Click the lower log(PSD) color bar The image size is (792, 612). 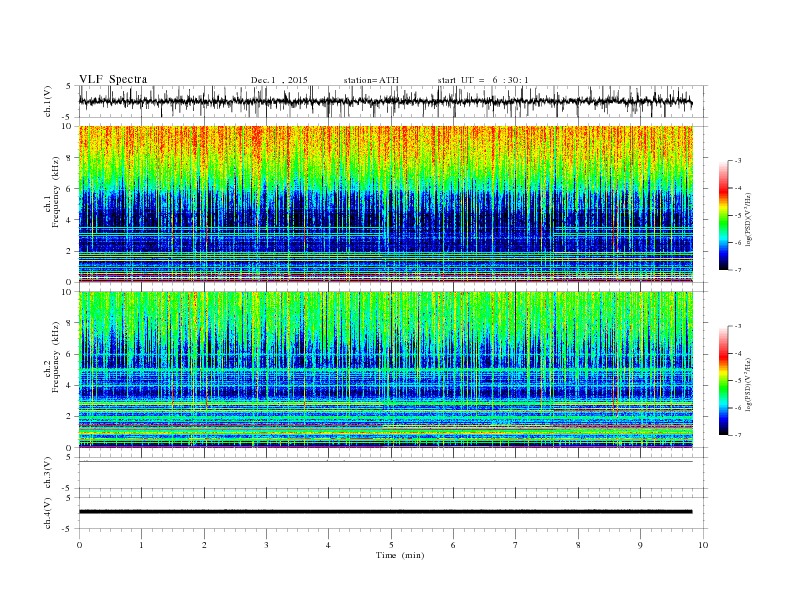723,380
